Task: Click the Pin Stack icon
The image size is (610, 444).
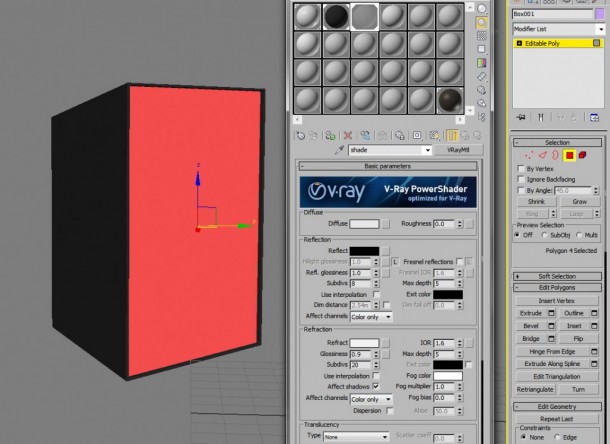Action: [521, 117]
